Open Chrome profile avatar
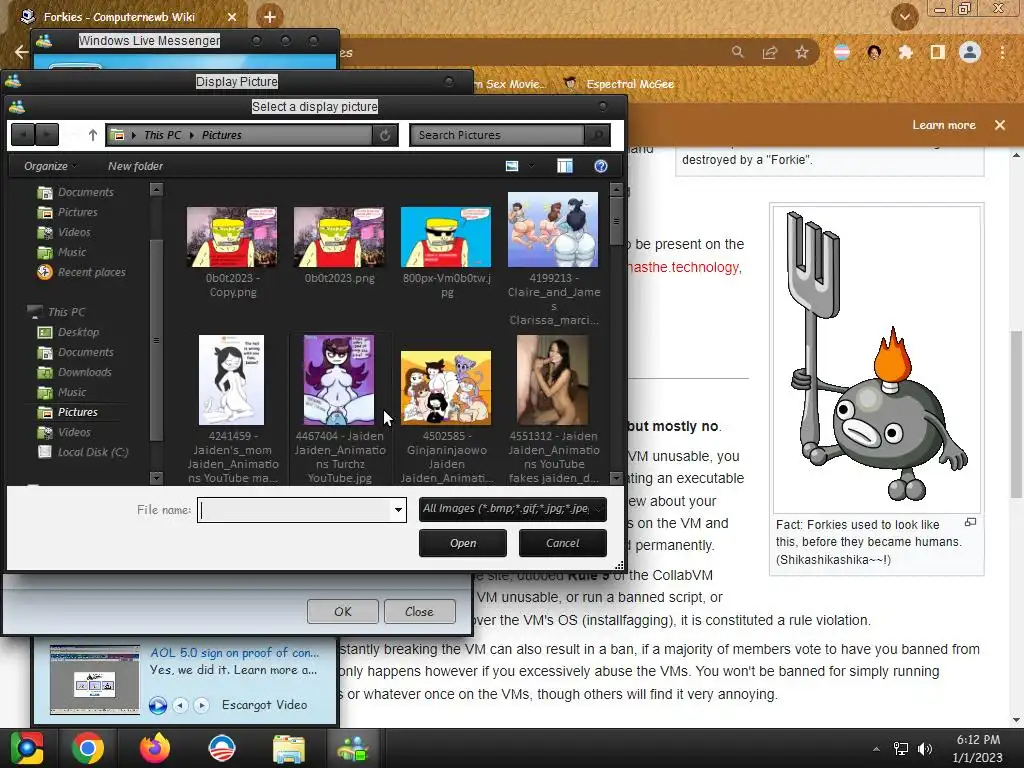This screenshot has width=1024, height=768. (970, 52)
